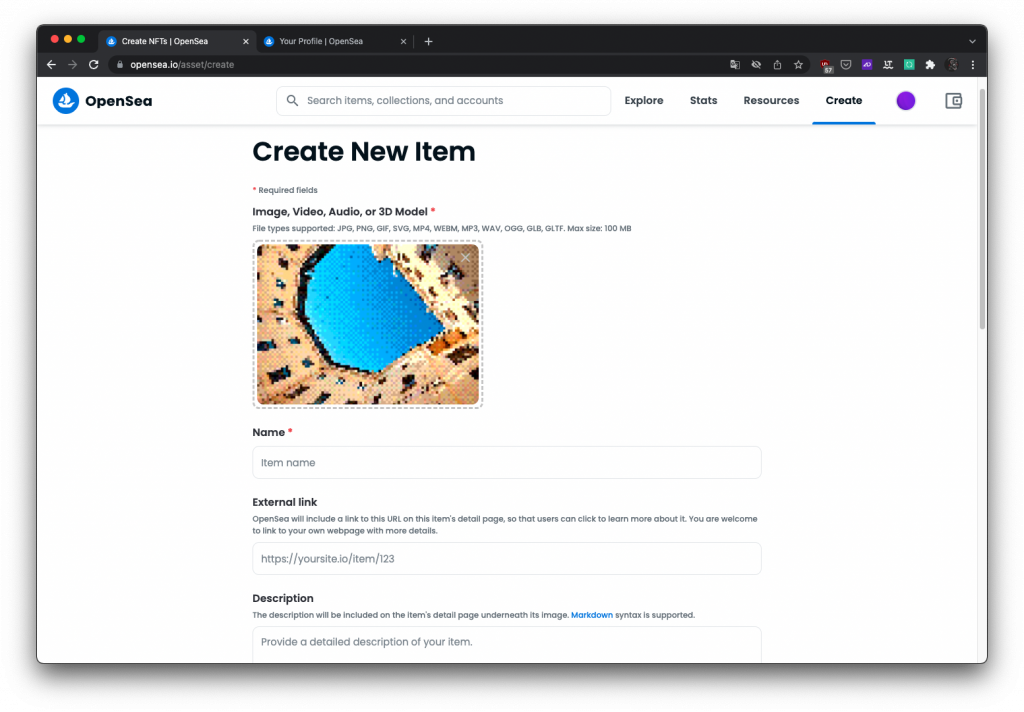Close the Your Profile tab
This screenshot has height=712, width=1024.
click(403, 41)
